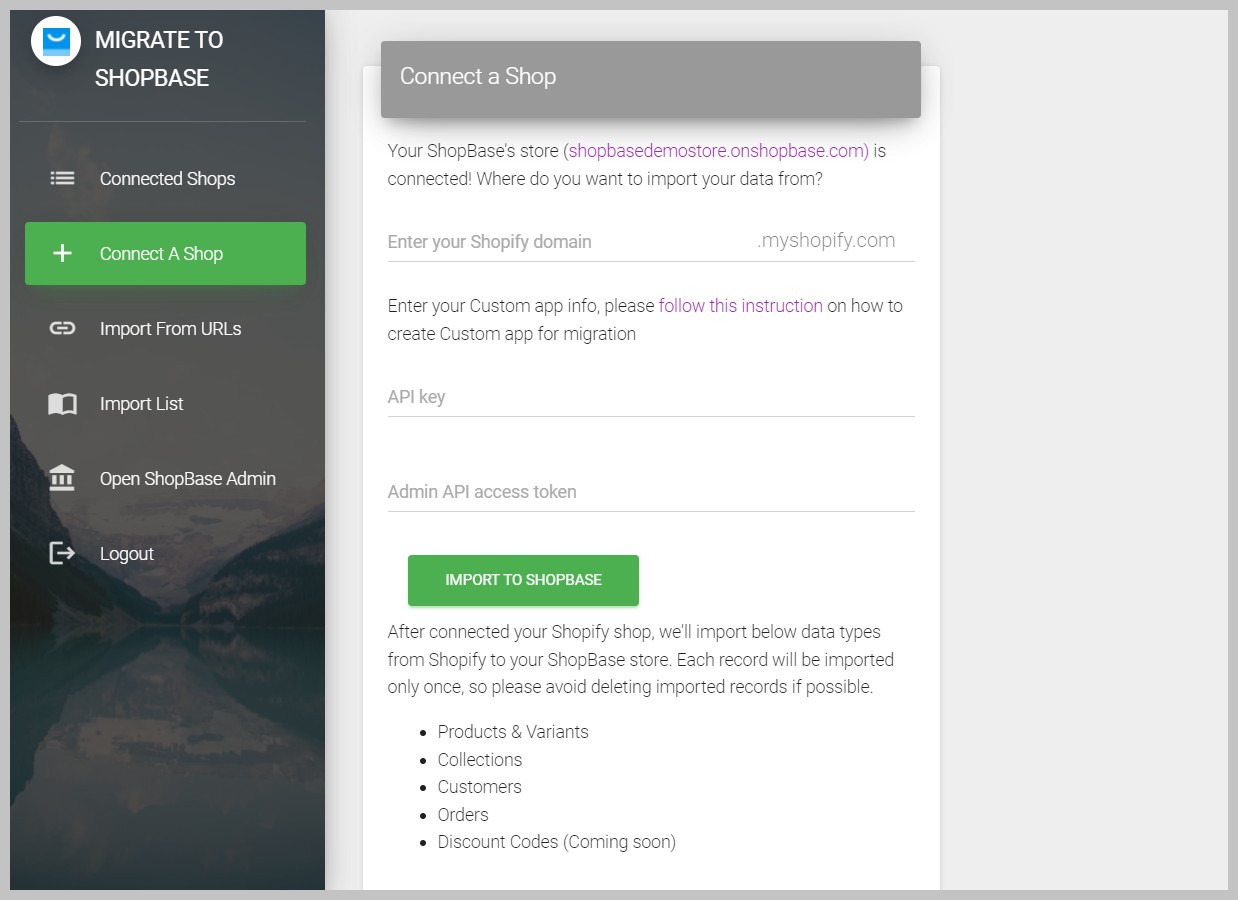Click the Connected Shops list icon
Image resolution: width=1238 pixels, height=900 pixels.
(x=62, y=179)
